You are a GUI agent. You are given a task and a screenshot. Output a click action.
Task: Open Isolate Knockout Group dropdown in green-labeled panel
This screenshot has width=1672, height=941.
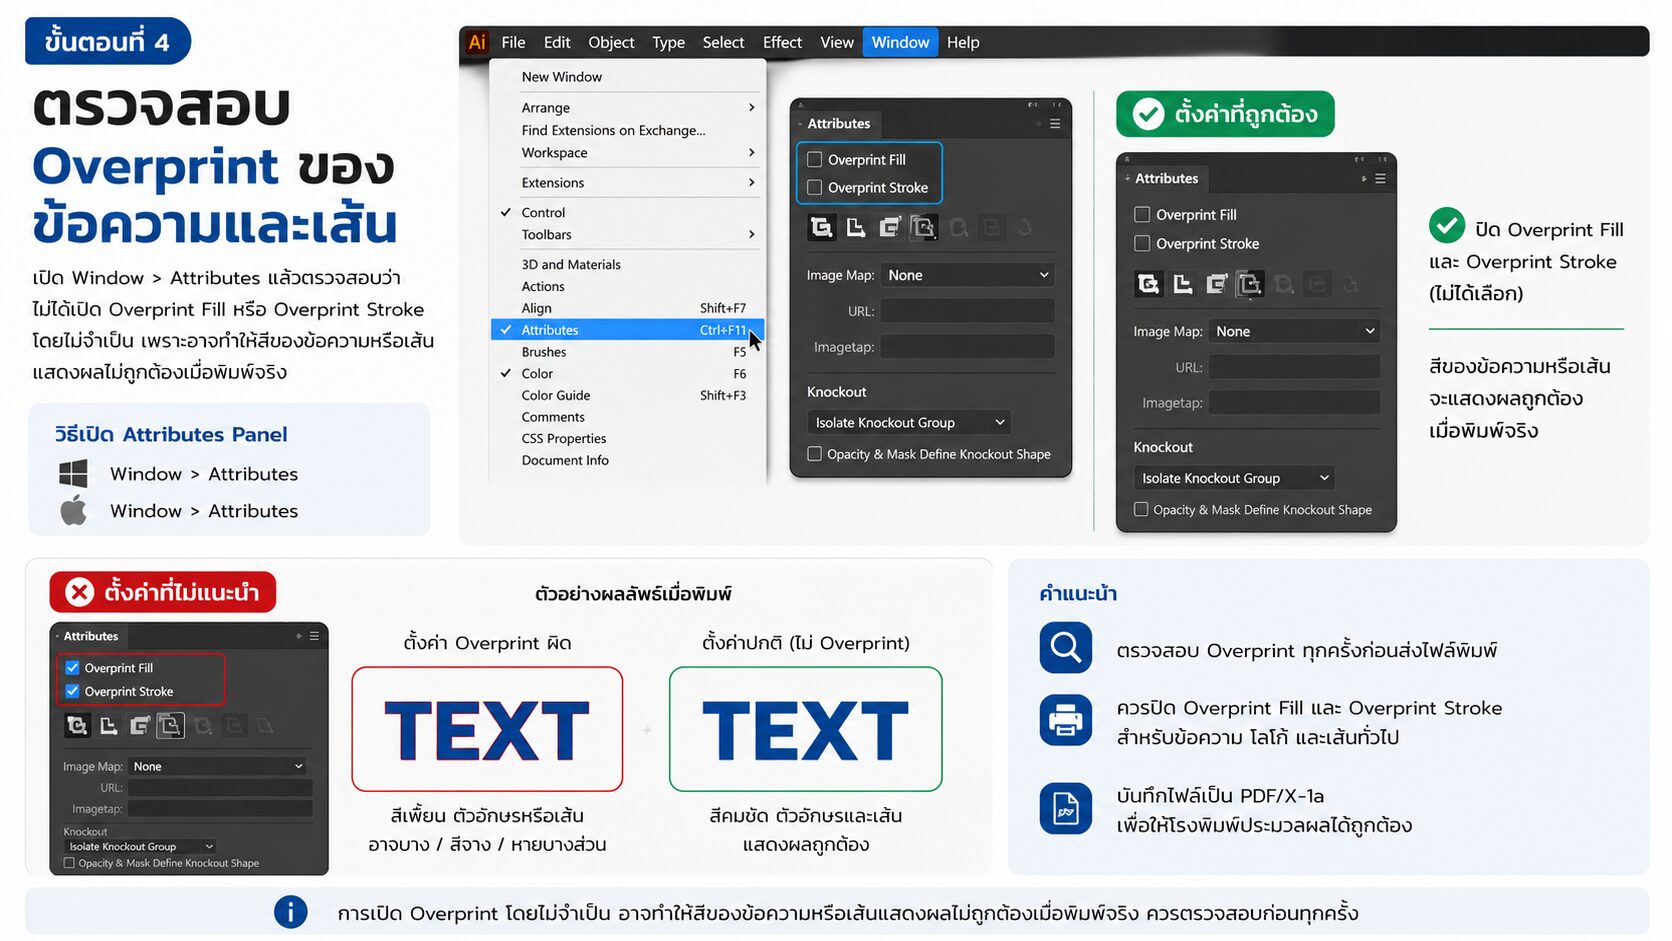[1235, 478]
